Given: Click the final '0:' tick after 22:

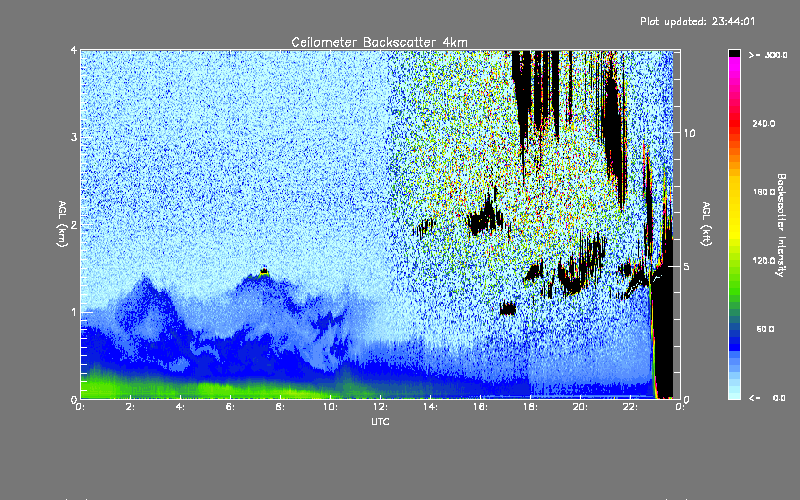Looking at the screenshot, I should (680, 407).
